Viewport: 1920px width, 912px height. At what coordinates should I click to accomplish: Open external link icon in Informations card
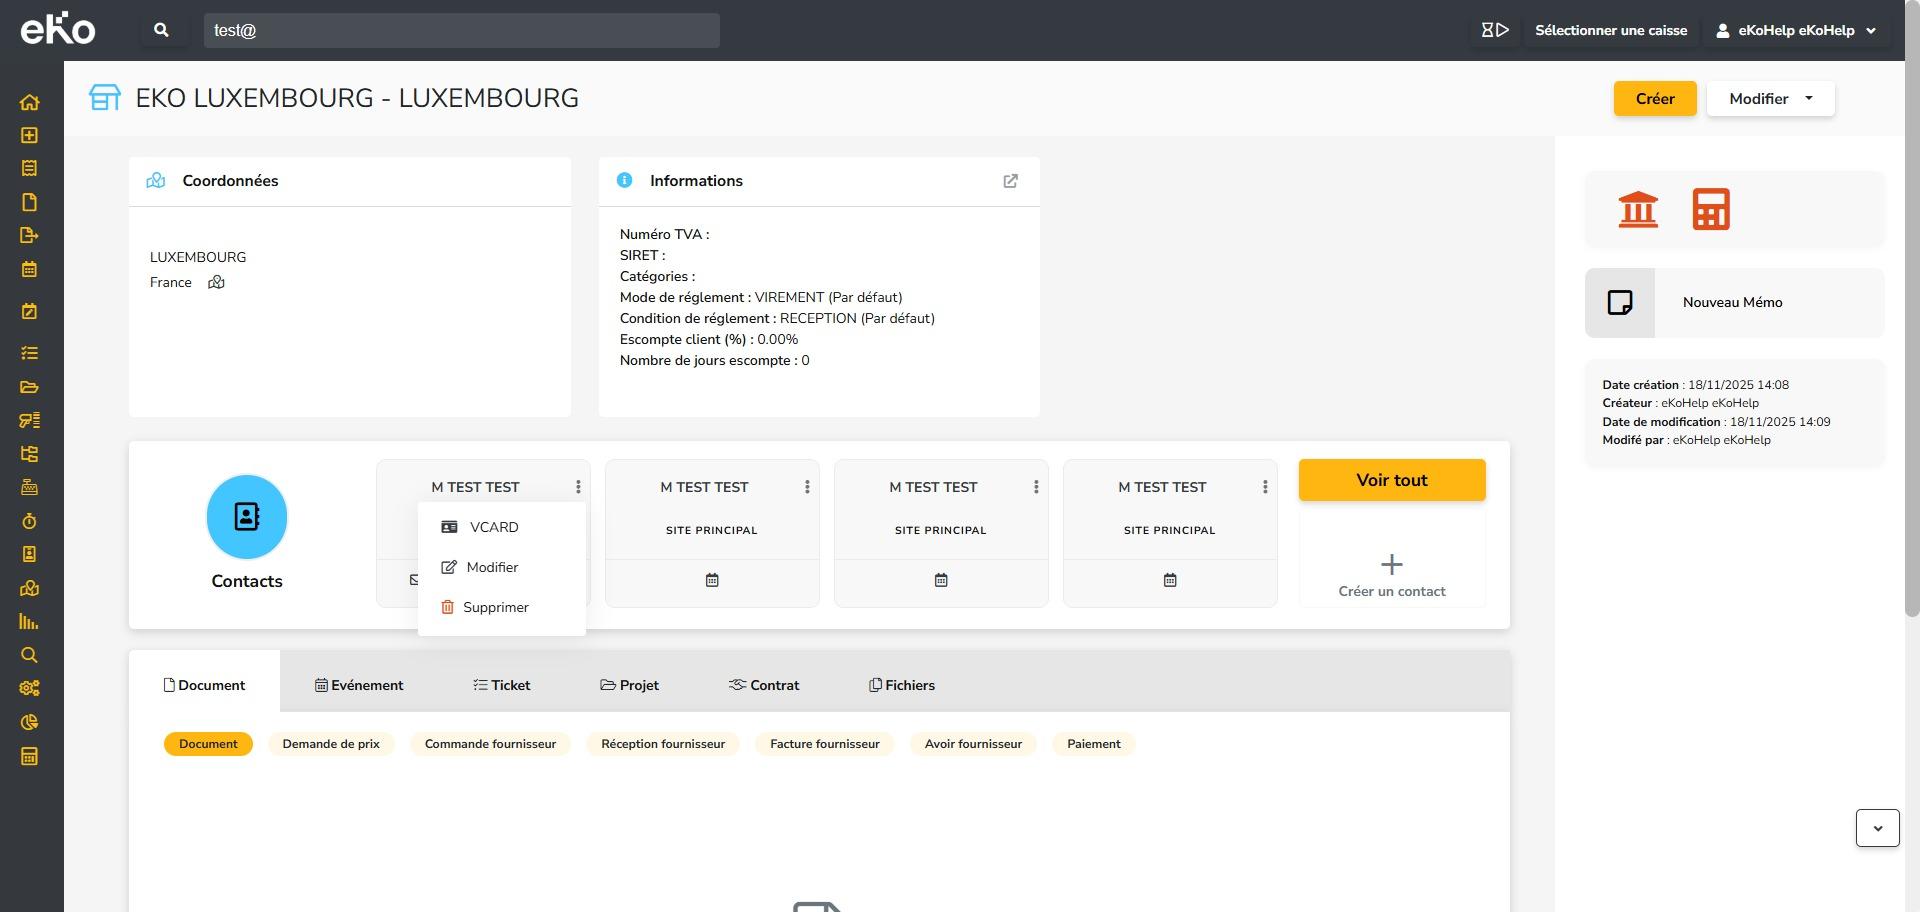(x=1010, y=181)
